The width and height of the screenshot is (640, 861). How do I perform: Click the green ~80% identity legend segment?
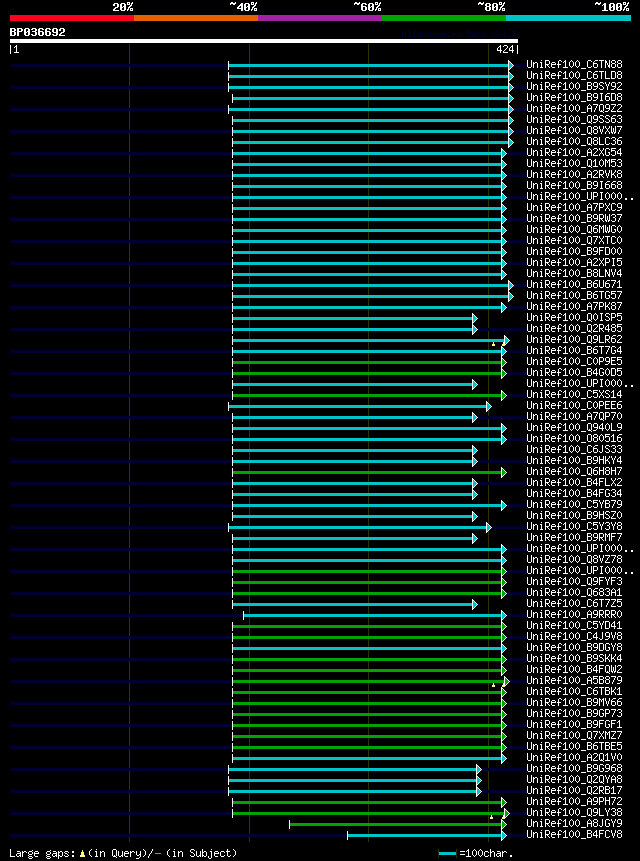coord(444,18)
